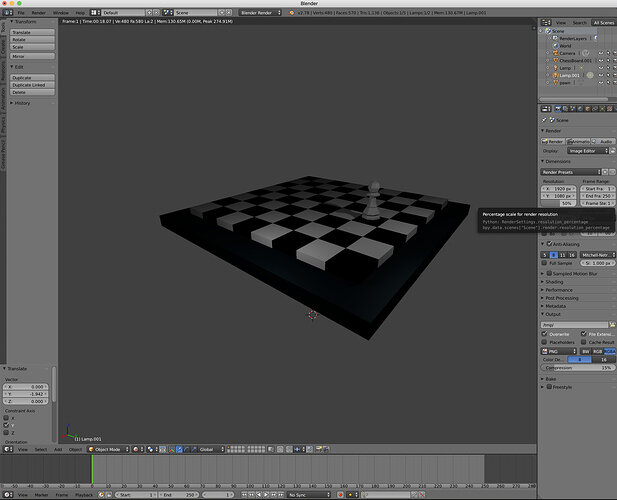The width and height of the screenshot is (617, 500).
Task: Disable the Anti-Aliasing checkbox
Action: click(x=549, y=244)
